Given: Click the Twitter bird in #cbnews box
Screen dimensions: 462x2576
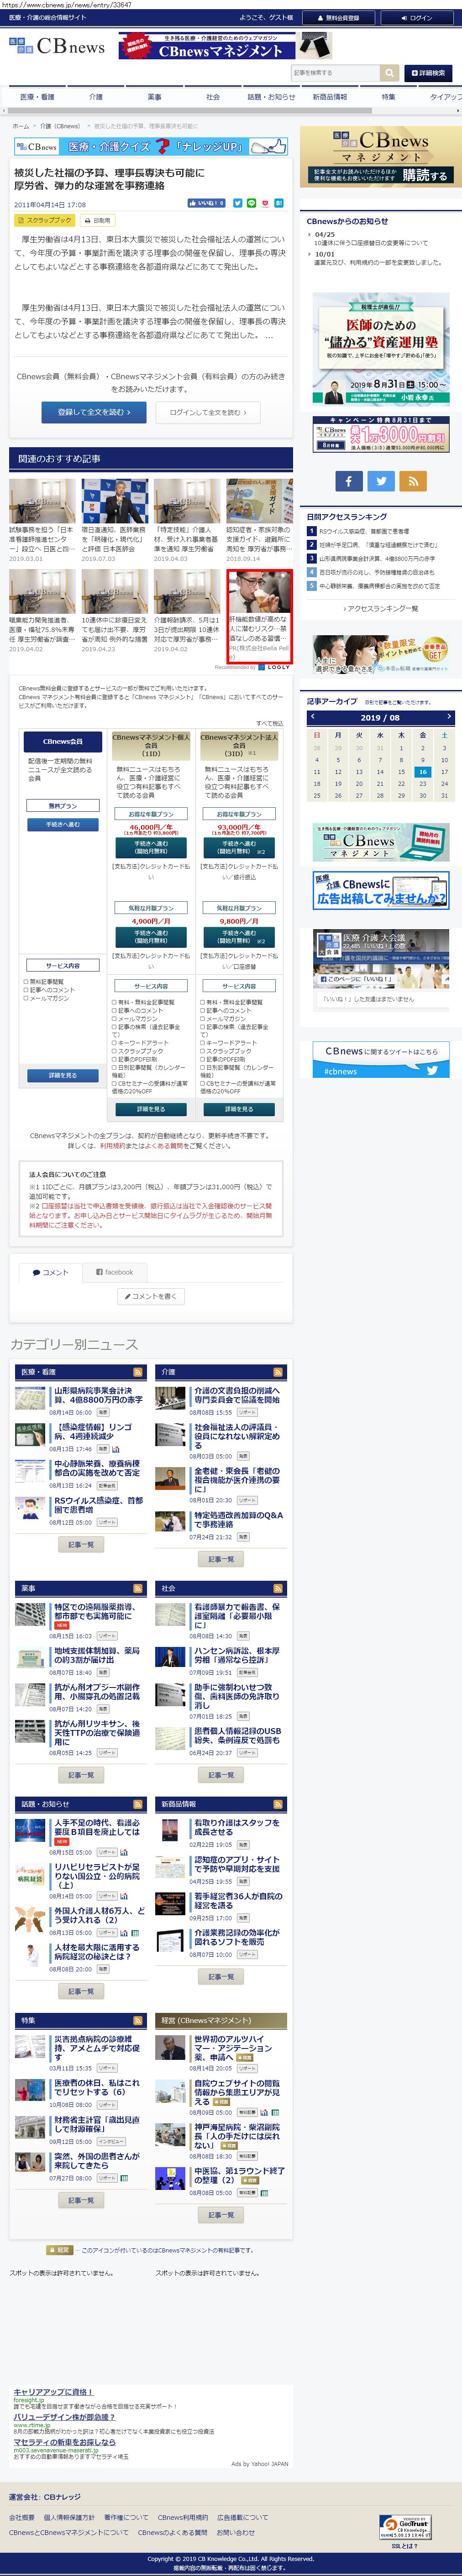Looking at the screenshot, I should coord(432,1069).
